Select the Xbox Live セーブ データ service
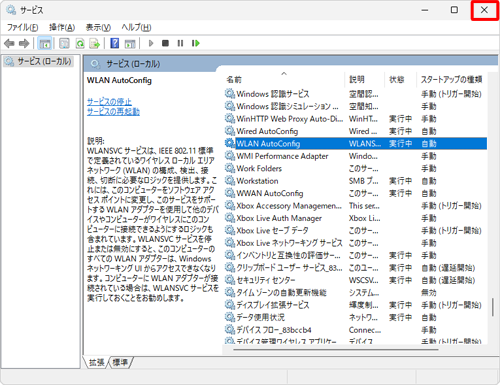Image resolution: width=500 pixels, height=385 pixels. [x=272, y=230]
